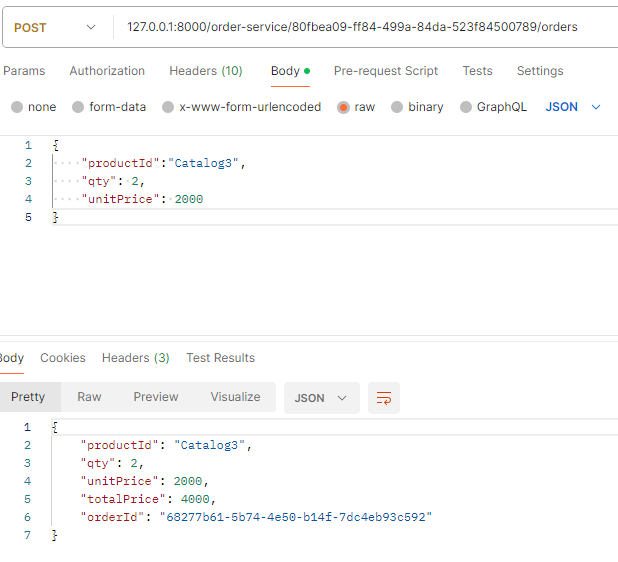Choose the binary radio option
The image size is (618, 562).
(397, 107)
